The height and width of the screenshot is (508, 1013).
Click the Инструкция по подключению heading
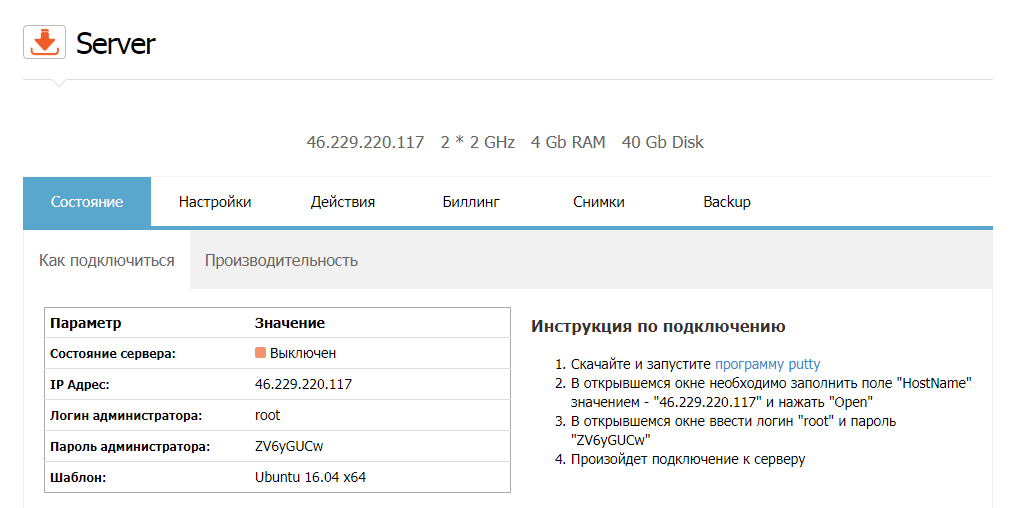(x=658, y=326)
